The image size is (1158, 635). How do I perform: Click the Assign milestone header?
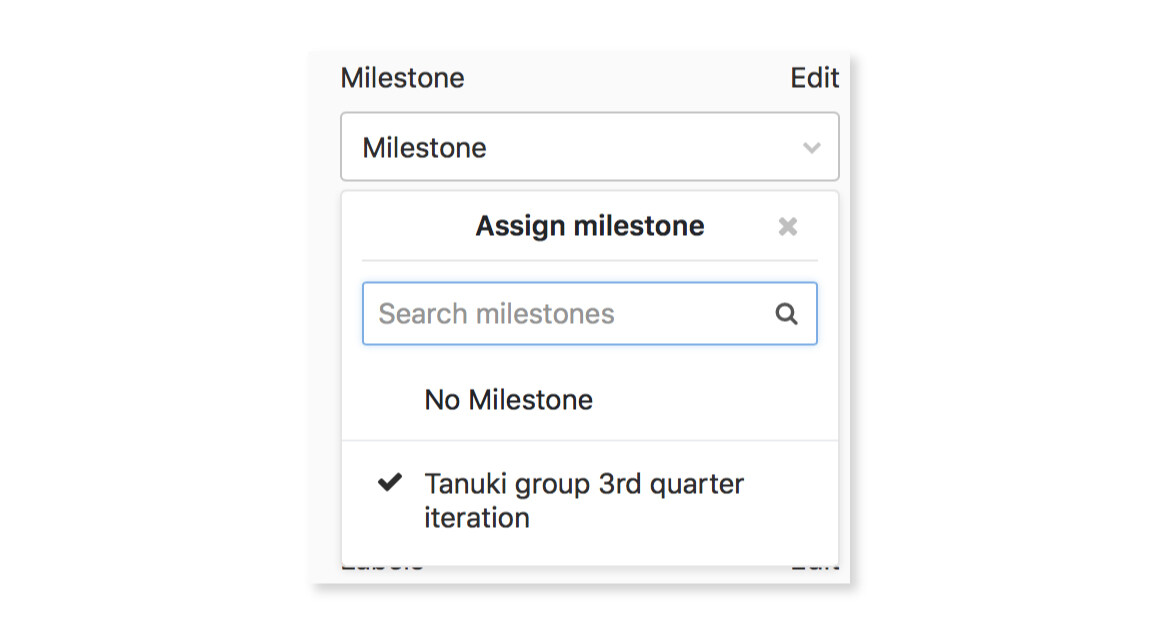click(x=588, y=226)
